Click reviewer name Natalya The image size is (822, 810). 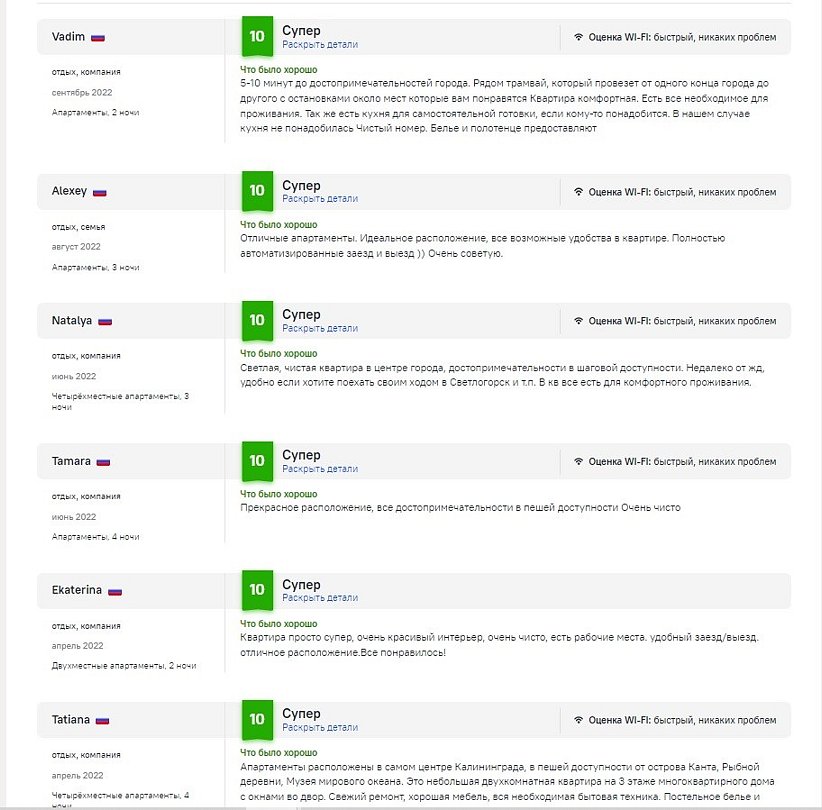tap(72, 321)
